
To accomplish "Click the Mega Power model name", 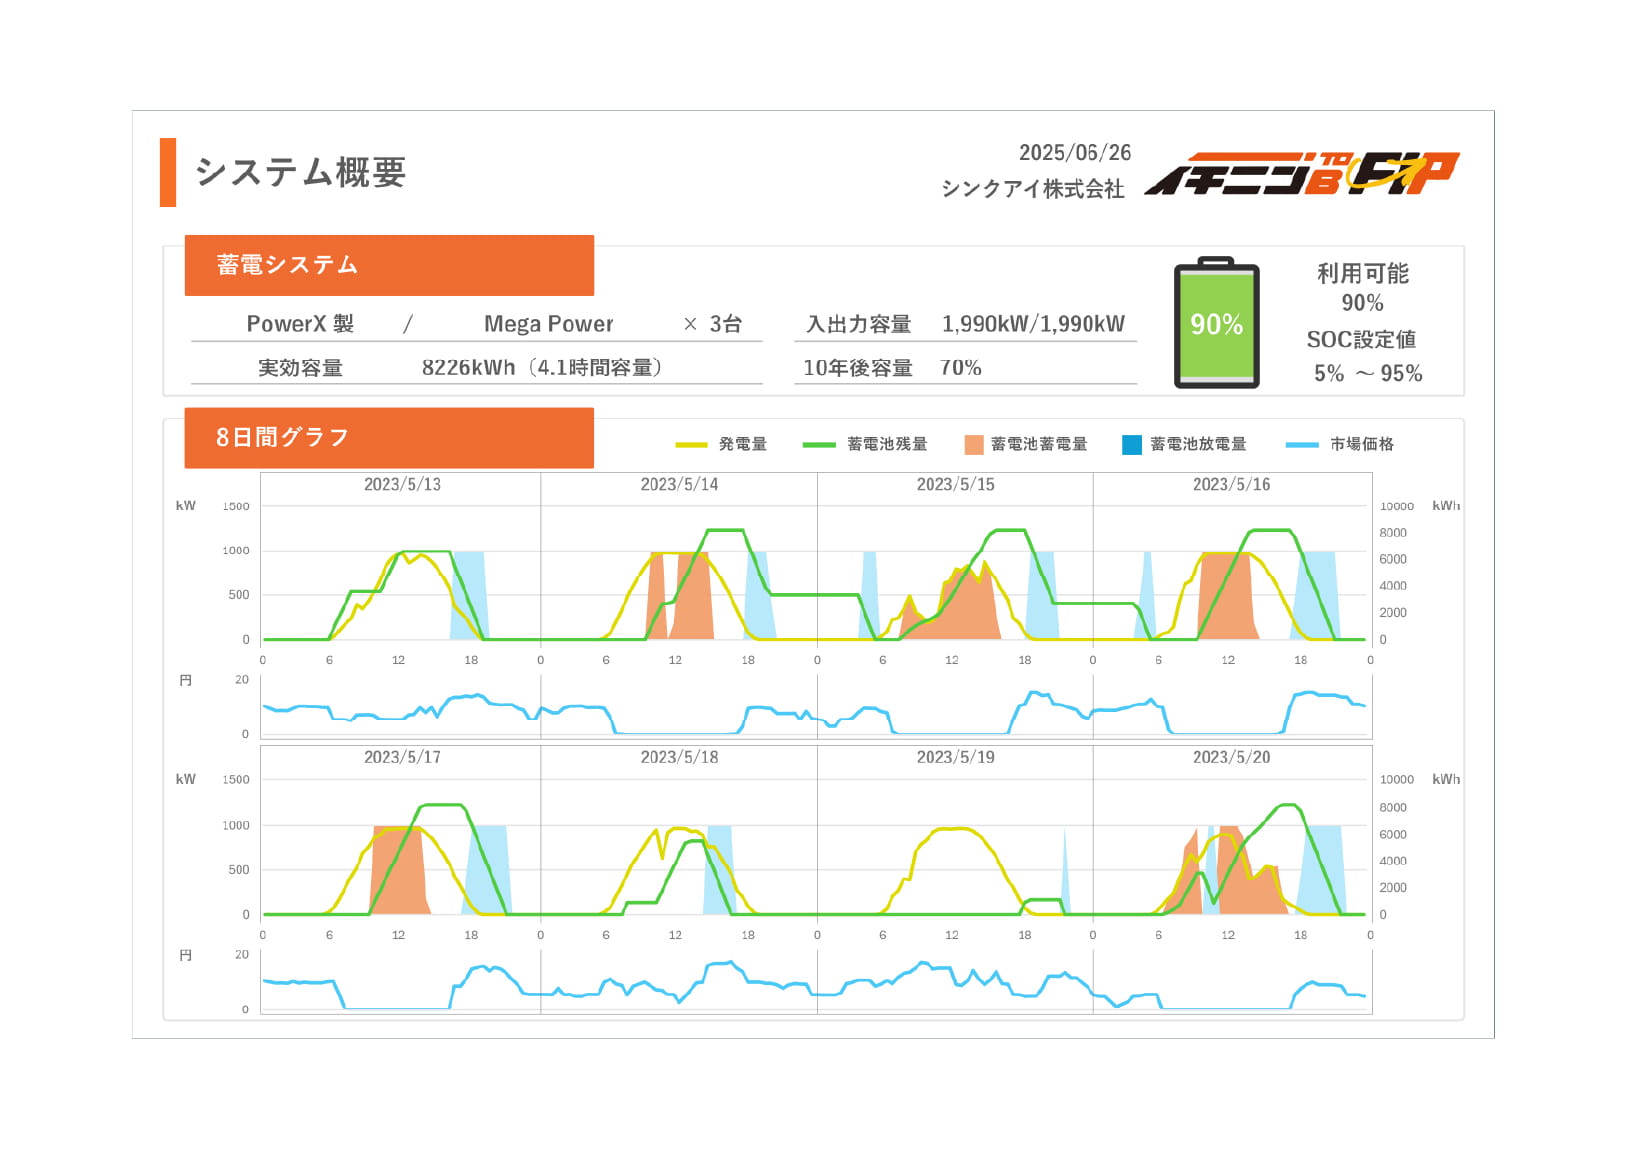I will coord(549,324).
